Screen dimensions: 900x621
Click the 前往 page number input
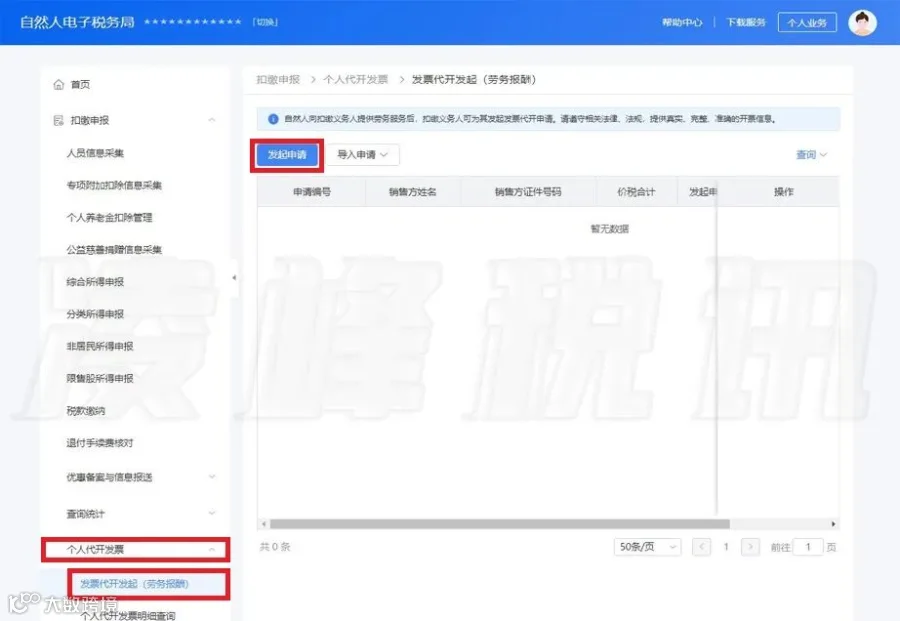(808, 547)
